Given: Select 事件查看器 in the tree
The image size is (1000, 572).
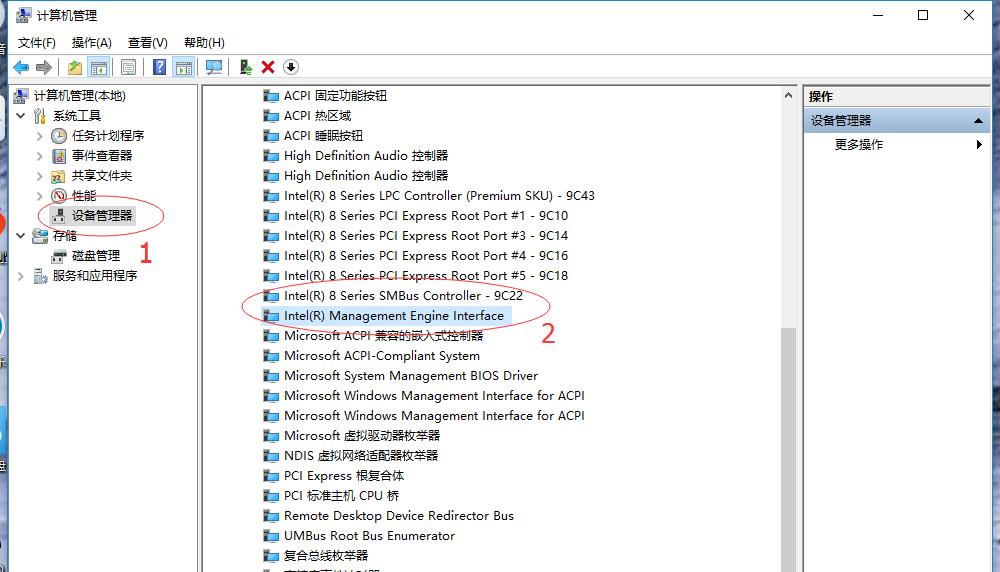Looking at the screenshot, I should [101, 156].
